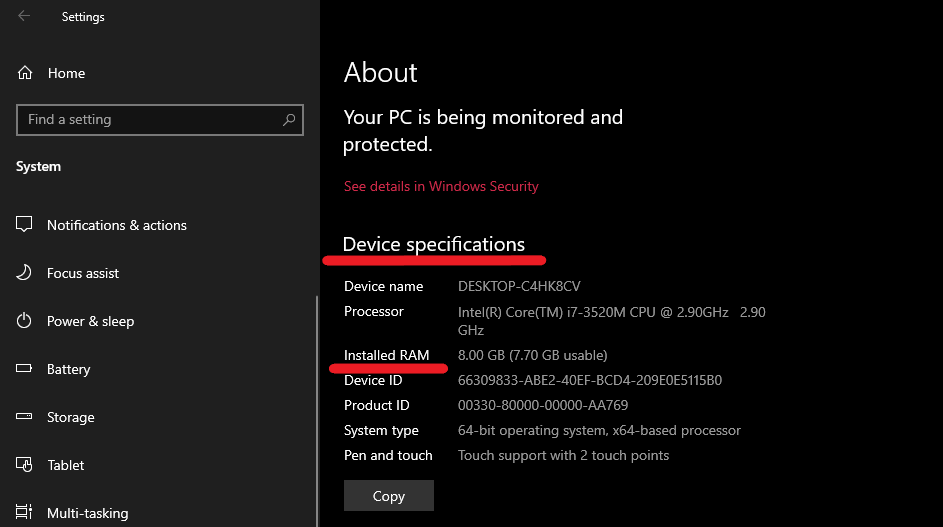Screen dimensions: 943x527
Task: Click the Focus assist moon icon
Action: pyautogui.click(x=24, y=273)
